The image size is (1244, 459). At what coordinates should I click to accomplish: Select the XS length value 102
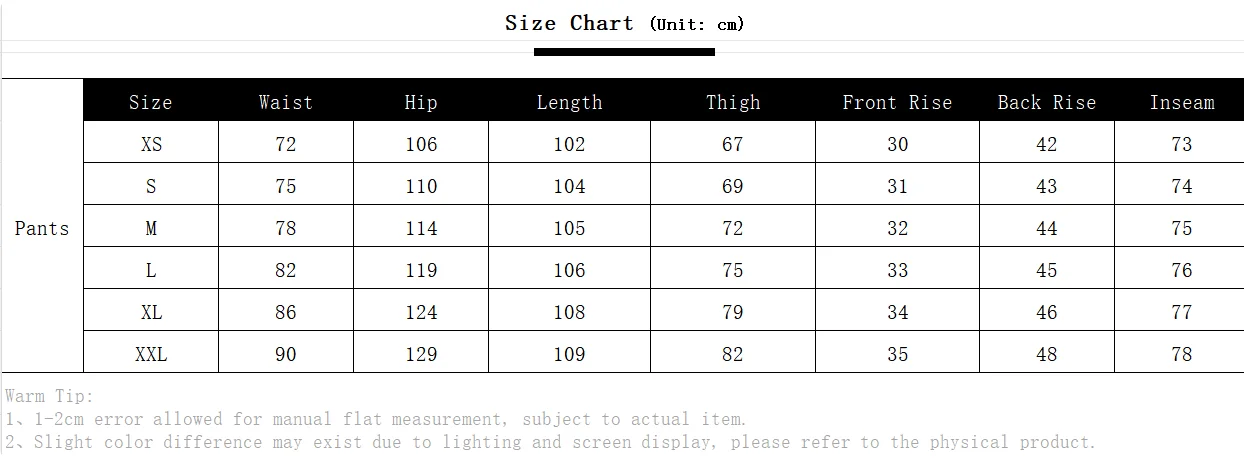pos(569,144)
